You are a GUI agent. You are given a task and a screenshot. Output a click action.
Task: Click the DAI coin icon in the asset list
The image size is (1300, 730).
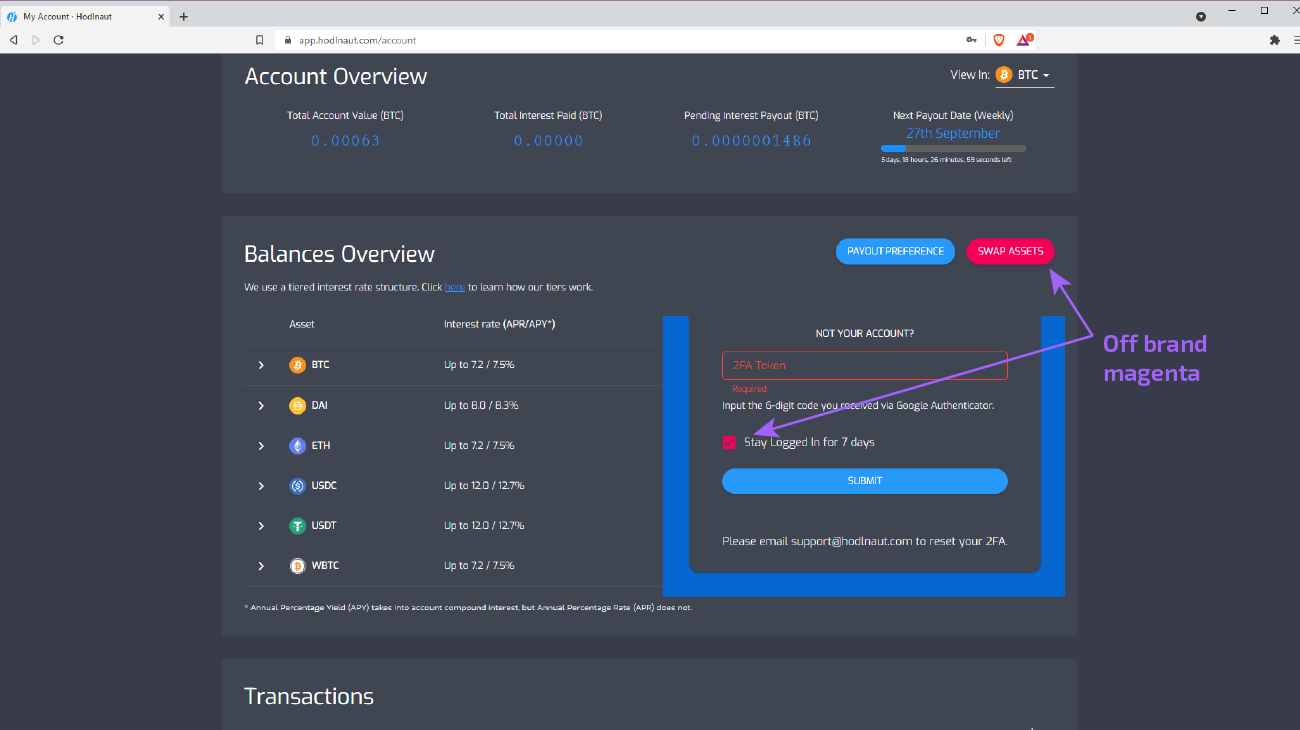(x=297, y=405)
